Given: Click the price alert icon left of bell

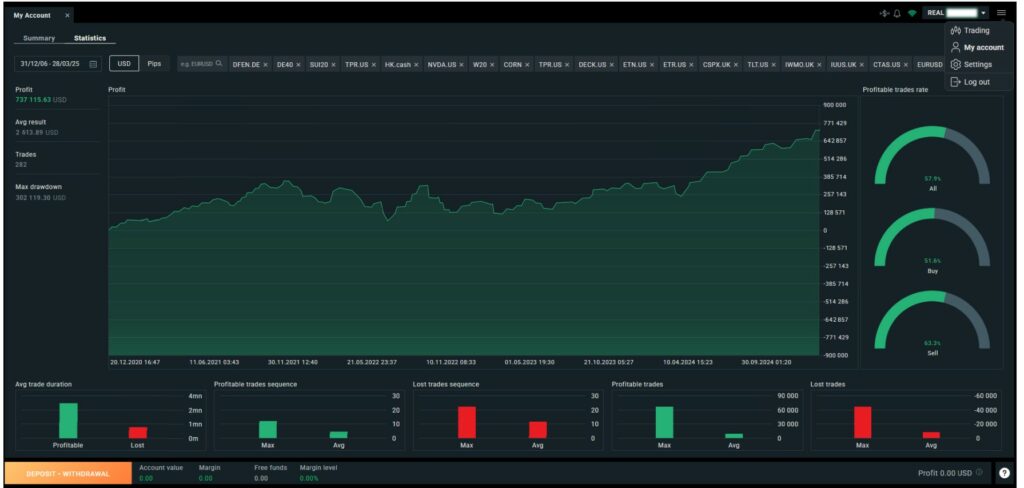Looking at the screenshot, I should (x=883, y=13).
